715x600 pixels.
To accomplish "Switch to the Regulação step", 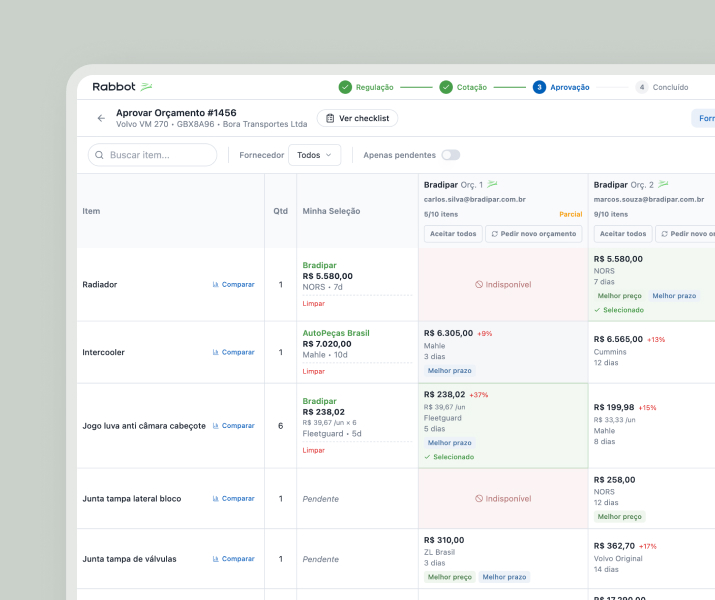I will [374, 87].
